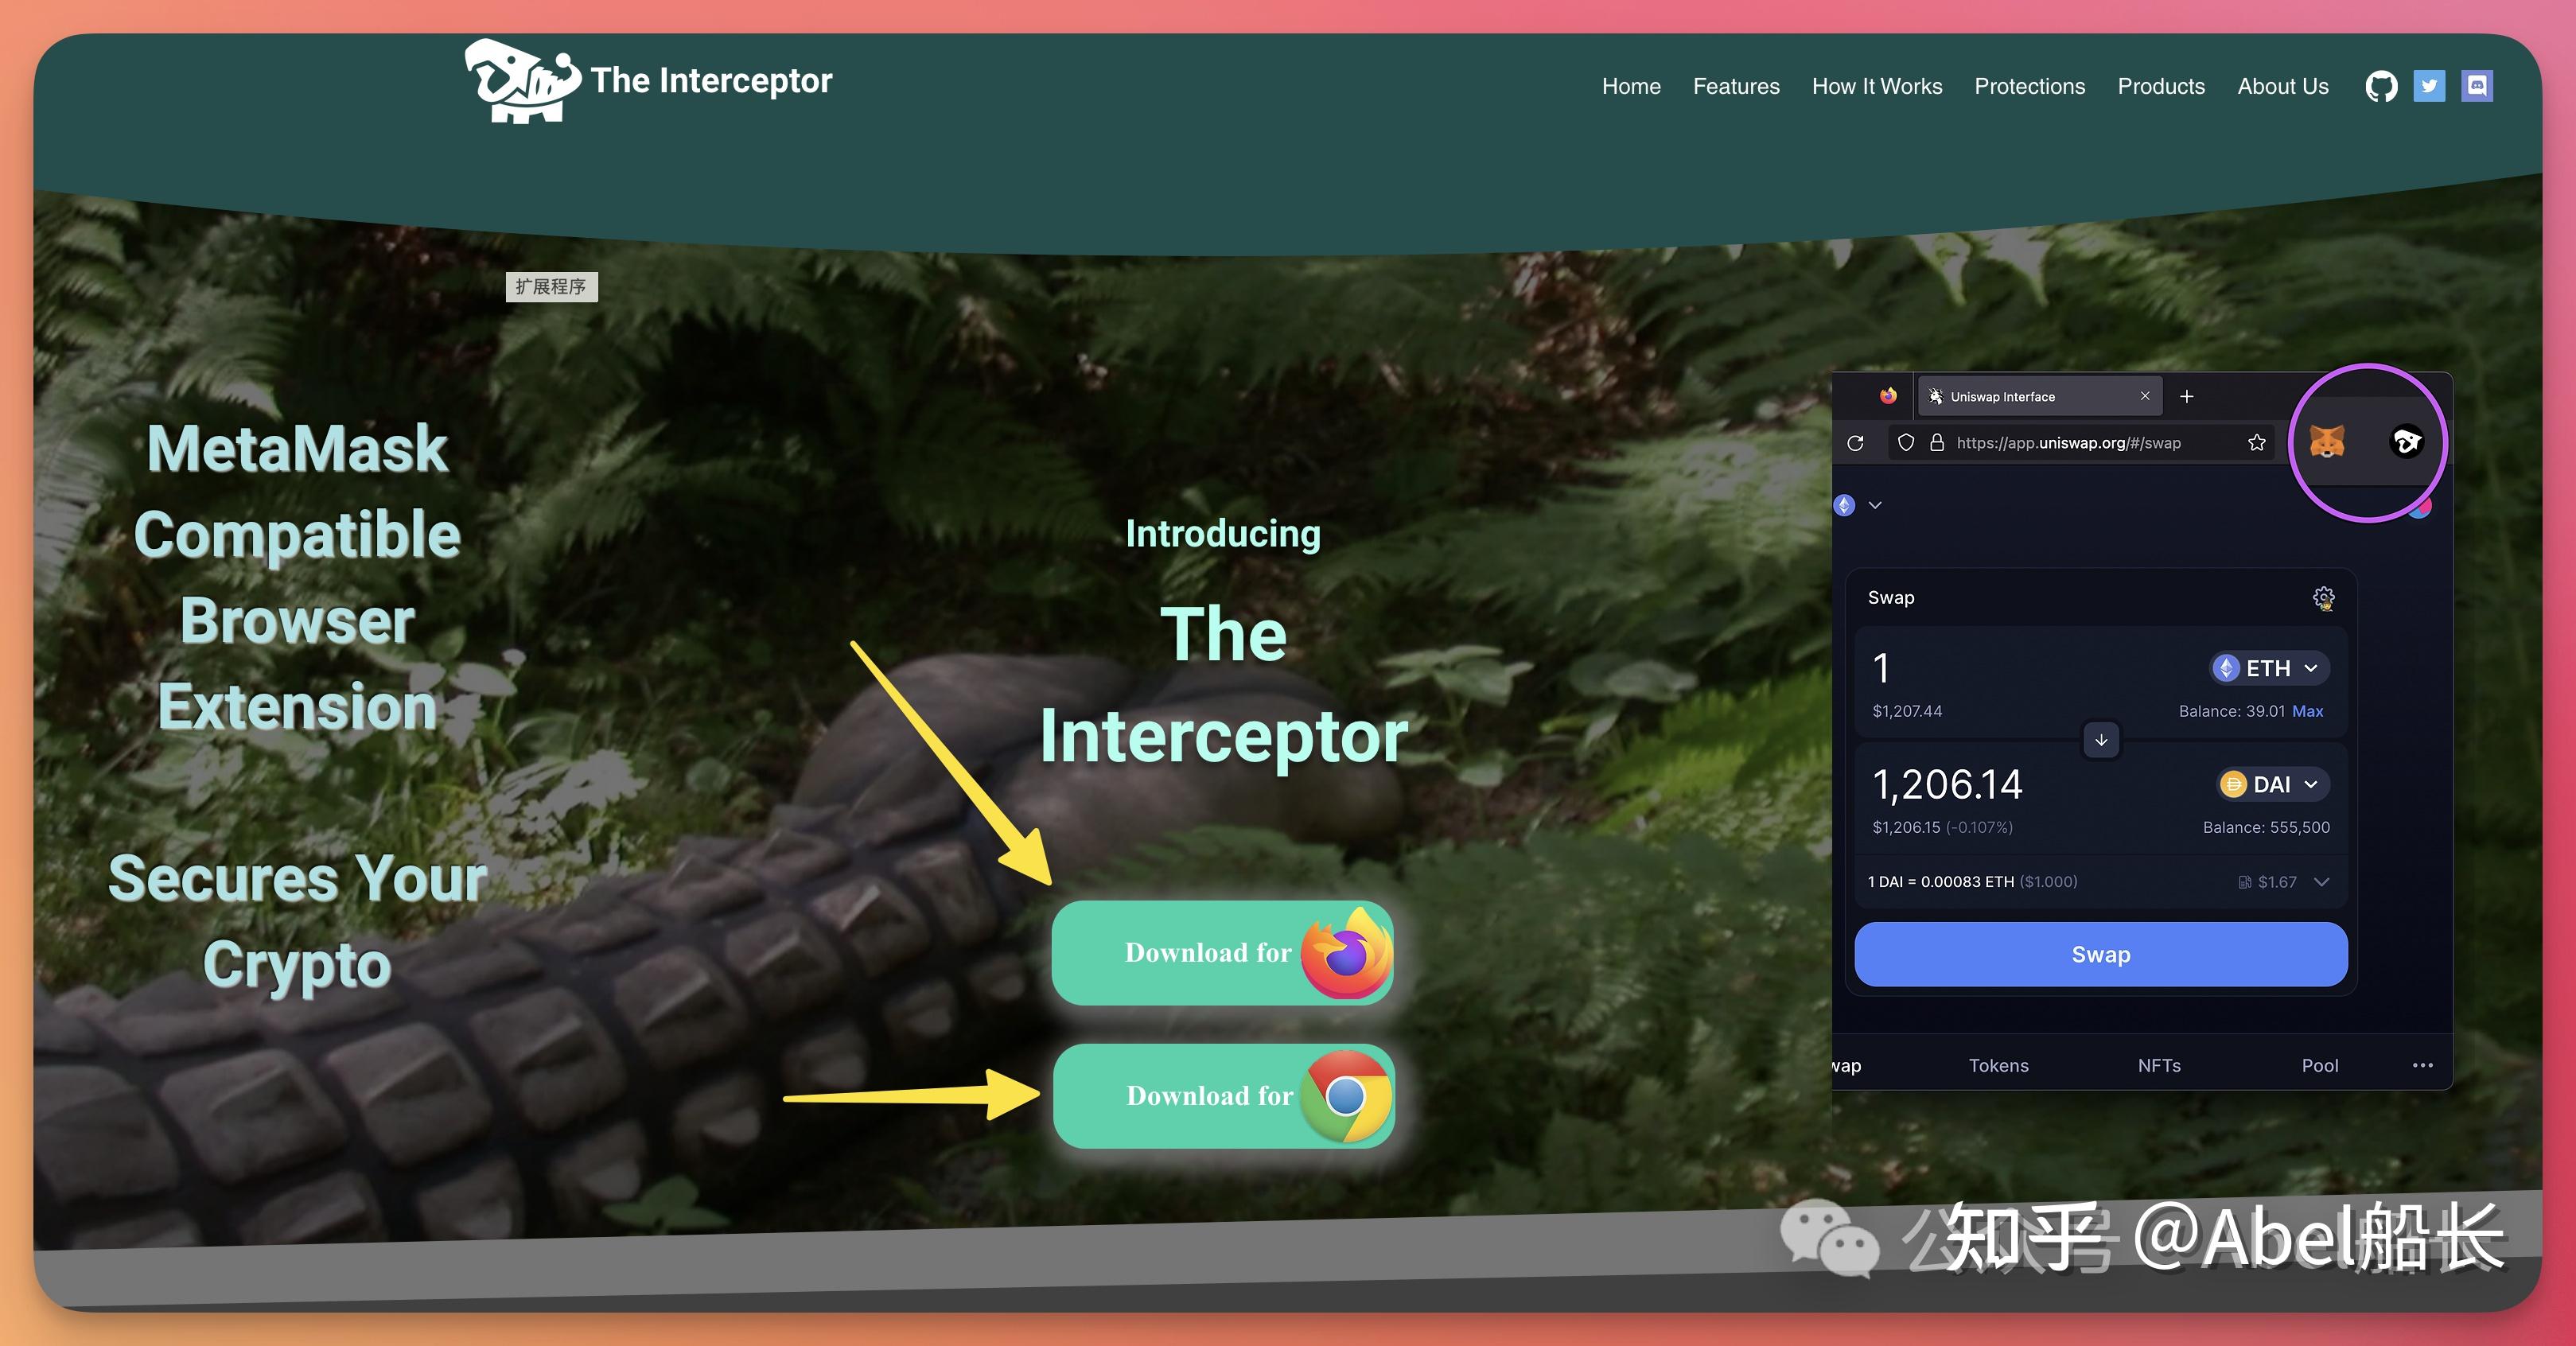The width and height of the screenshot is (2576, 1346).
Task: Click Interceptor extension icon in browser toolbar
Action: click(x=2406, y=441)
